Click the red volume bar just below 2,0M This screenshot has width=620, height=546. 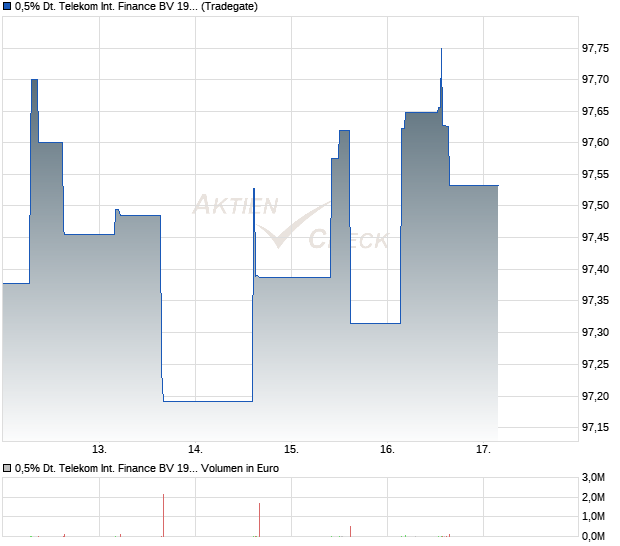point(259,520)
